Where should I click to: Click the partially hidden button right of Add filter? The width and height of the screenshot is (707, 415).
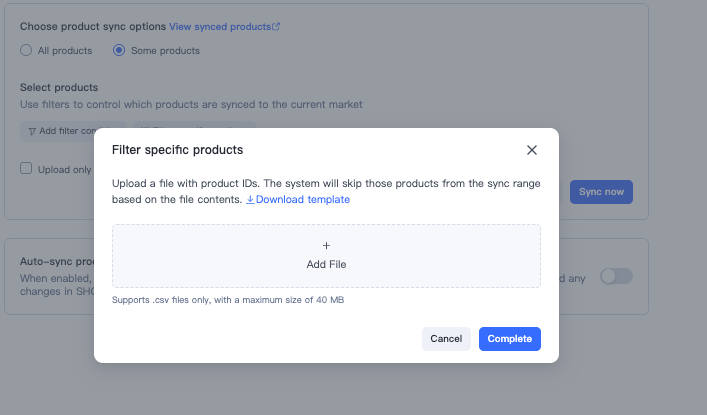pyautogui.click(x=194, y=124)
